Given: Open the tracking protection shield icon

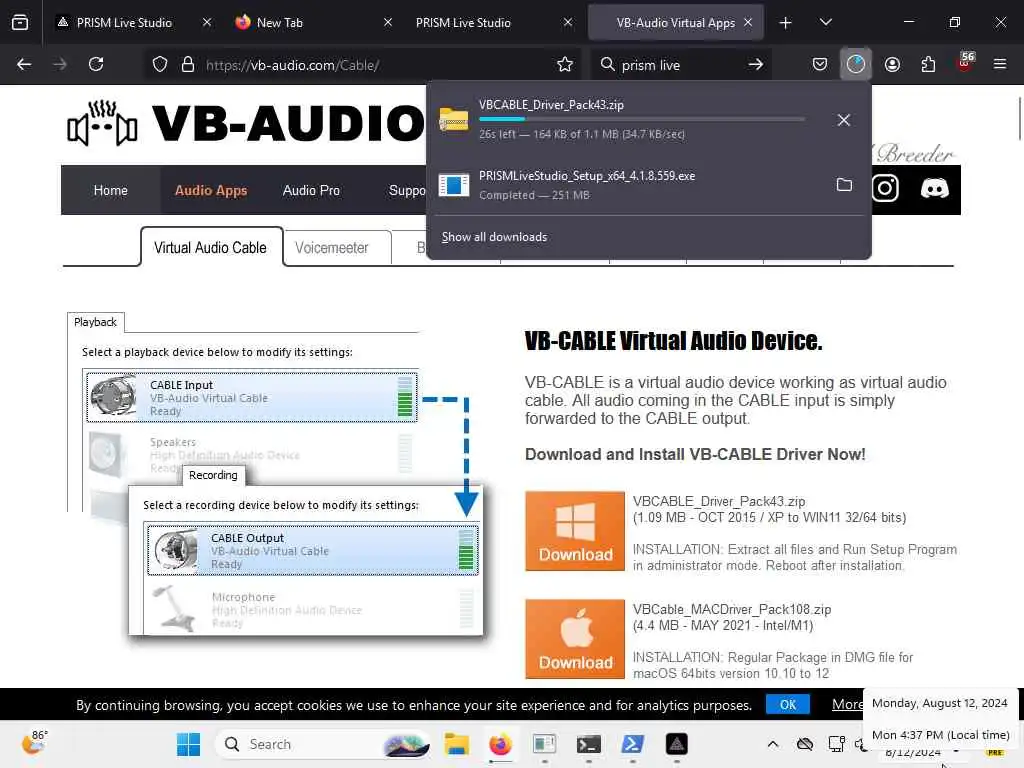Looking at the screenshot, I should point(160,65).
